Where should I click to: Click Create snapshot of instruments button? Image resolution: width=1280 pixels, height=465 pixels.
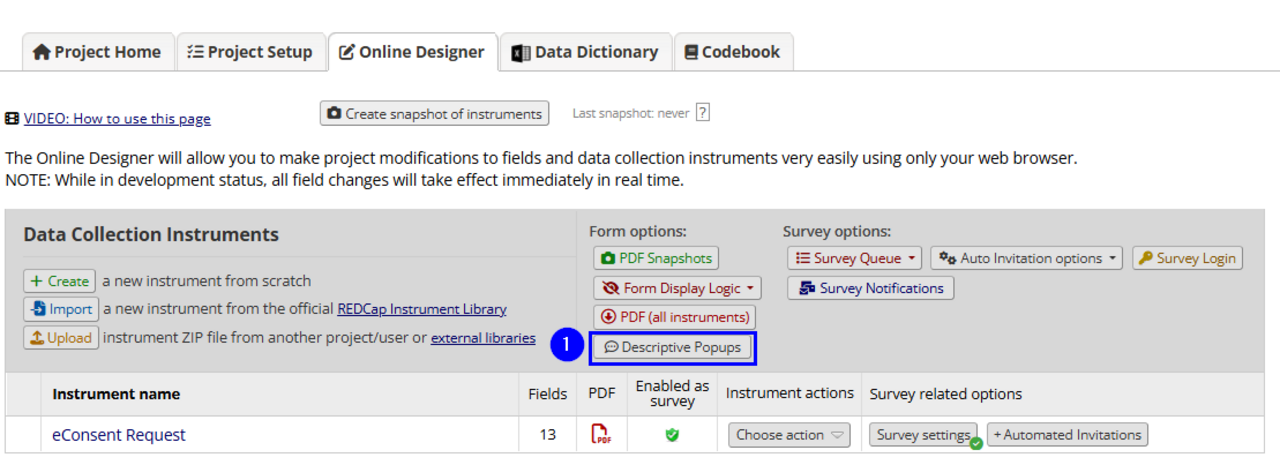pos(435,114)
